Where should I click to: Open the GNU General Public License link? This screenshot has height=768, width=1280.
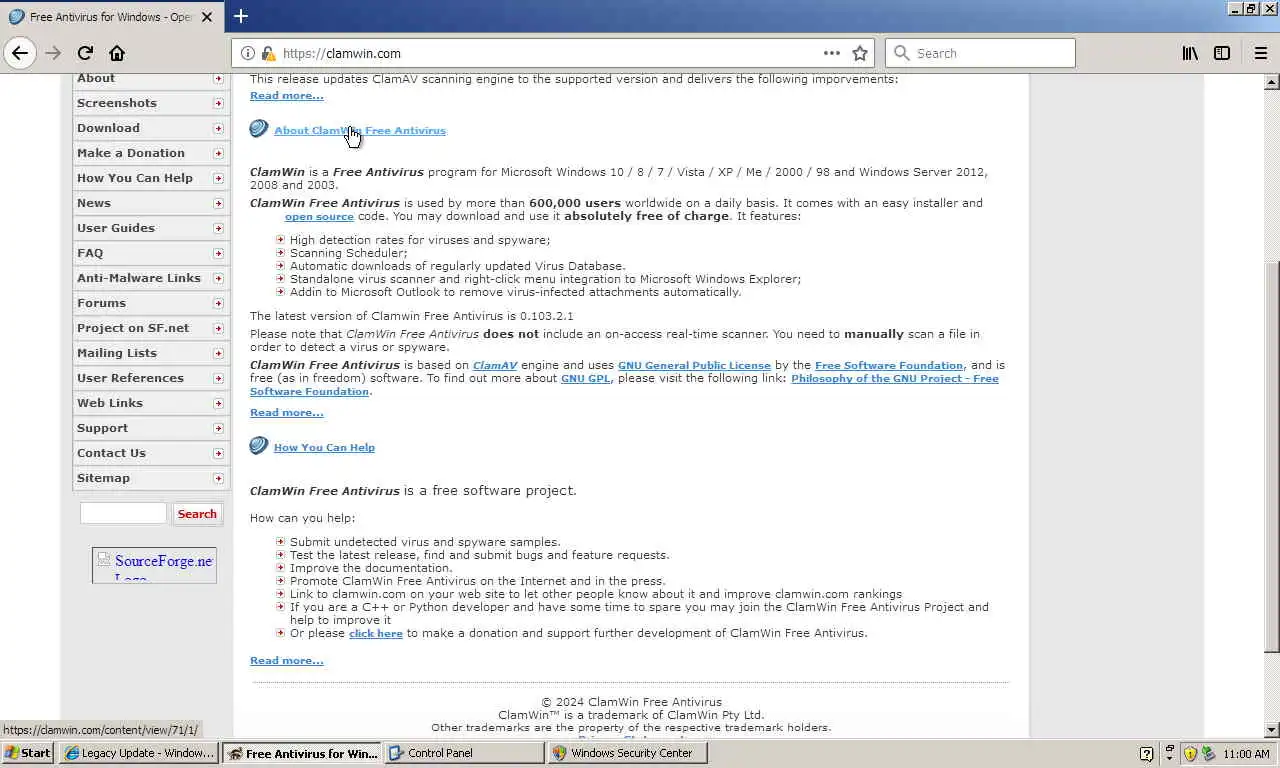pos(694,365)
